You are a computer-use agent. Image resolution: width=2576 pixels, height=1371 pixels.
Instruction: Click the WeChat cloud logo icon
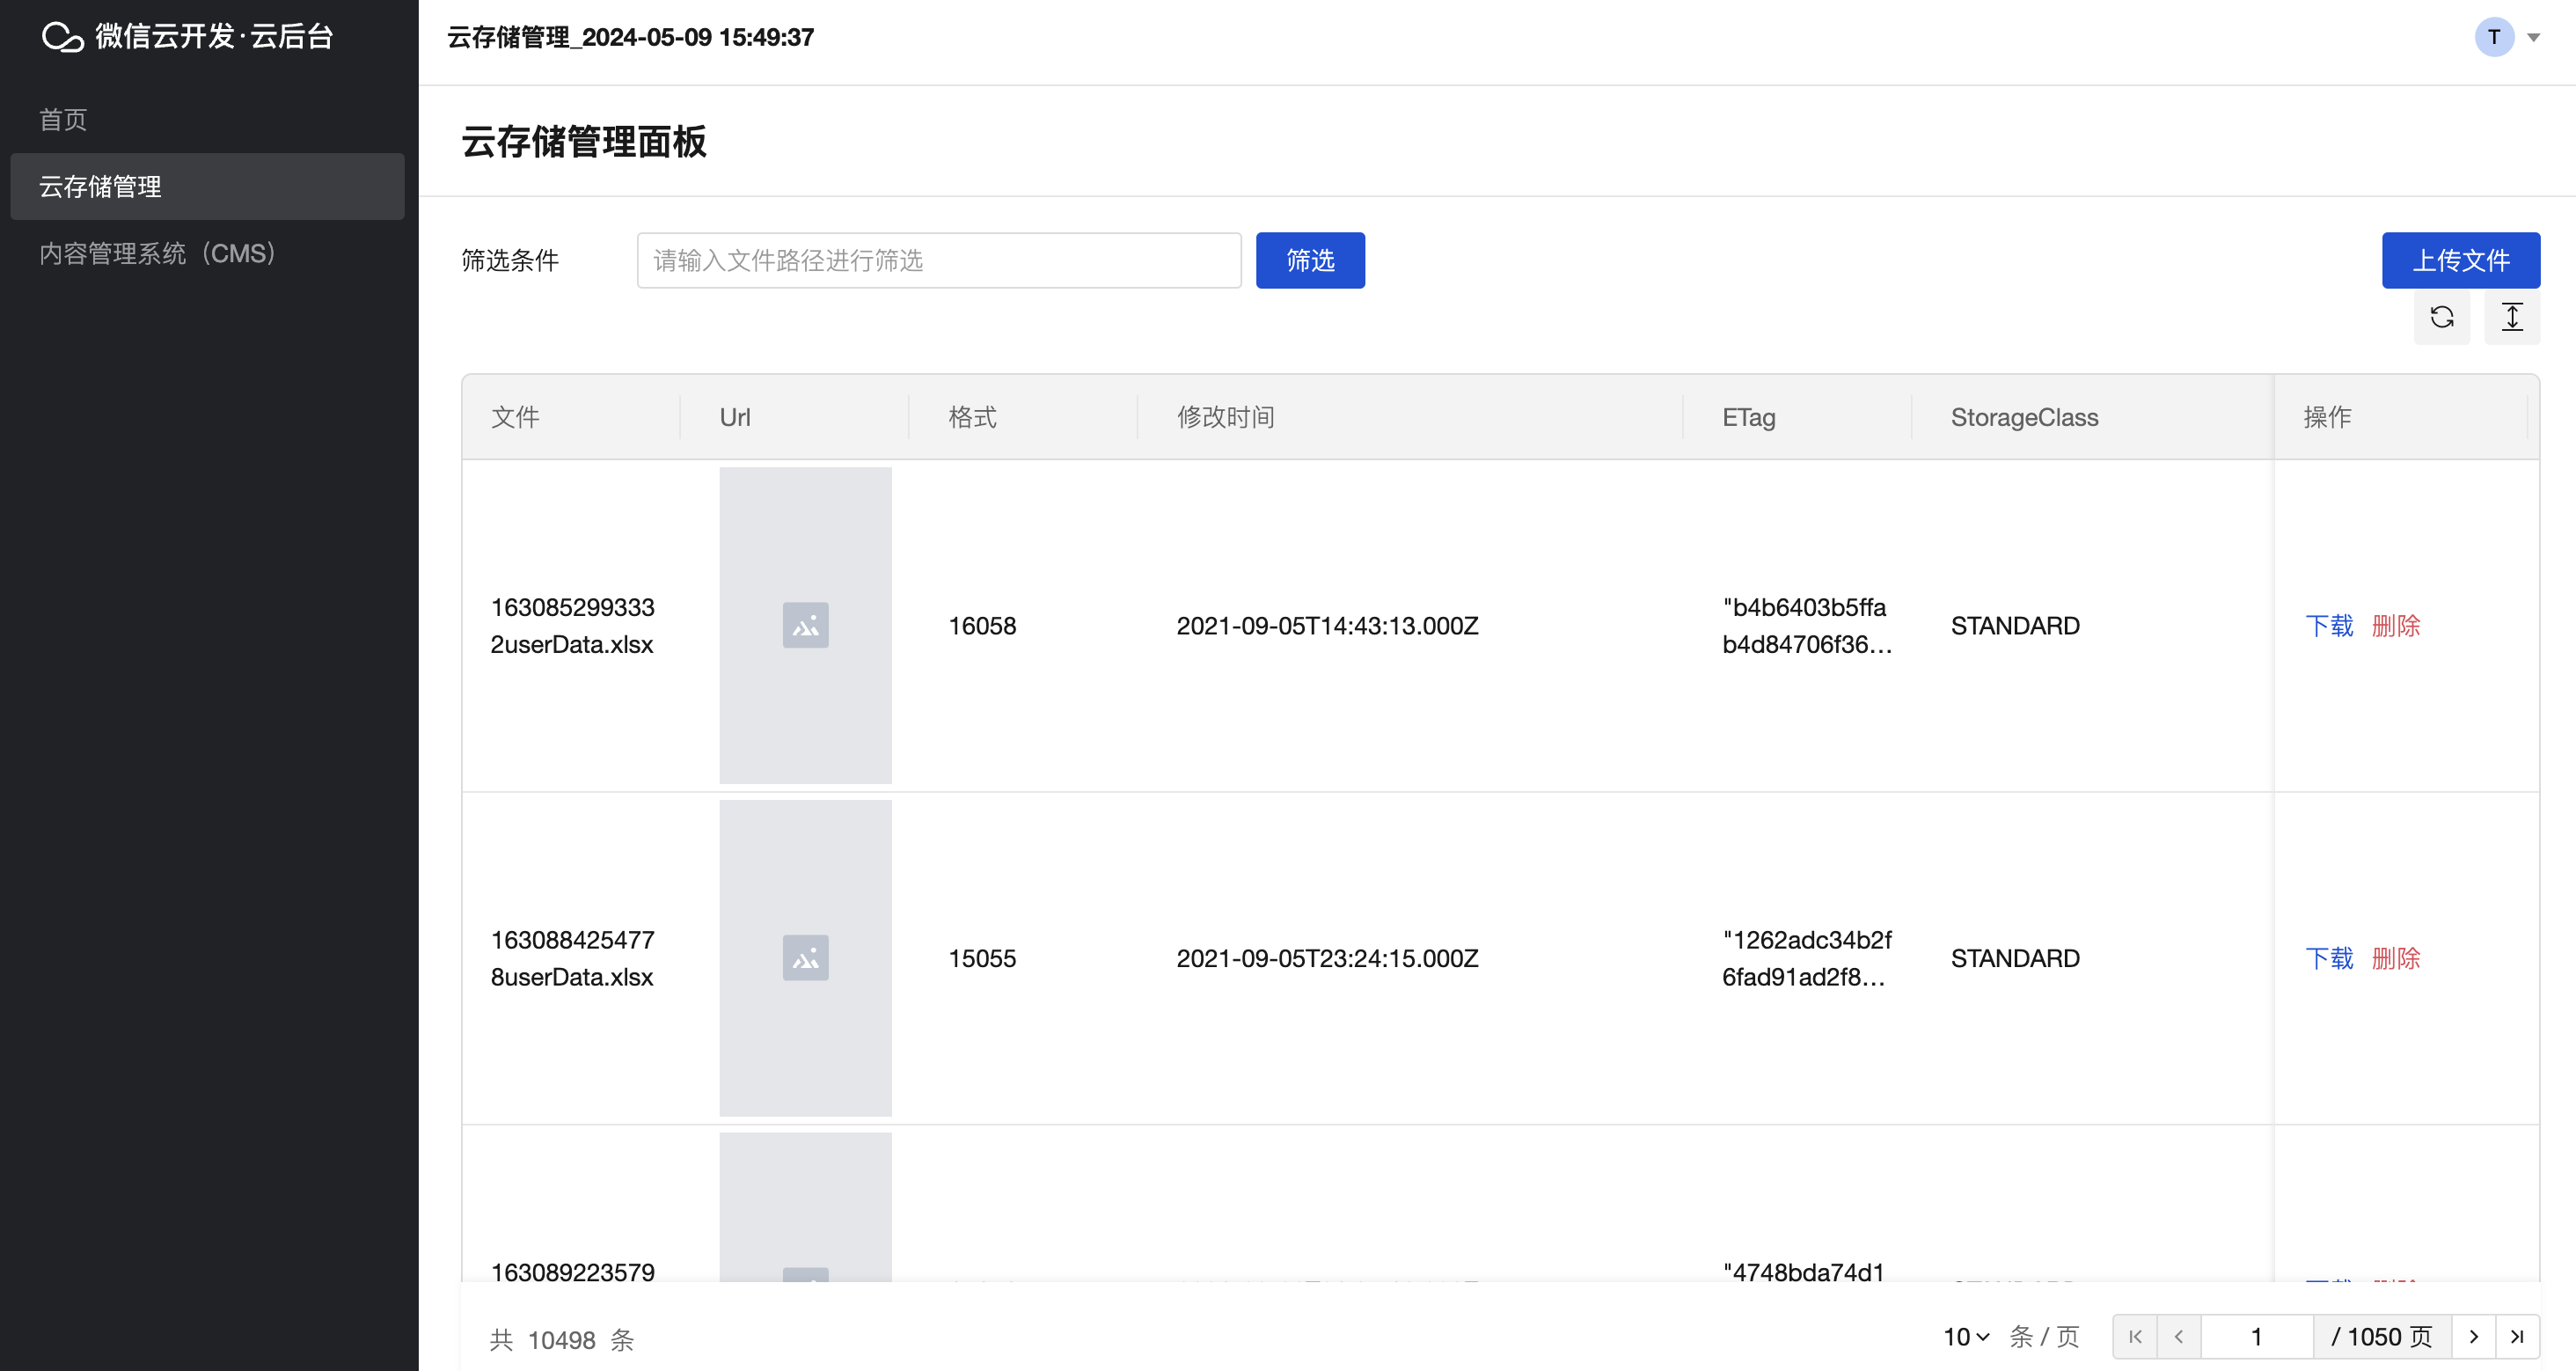coord(62,37)
